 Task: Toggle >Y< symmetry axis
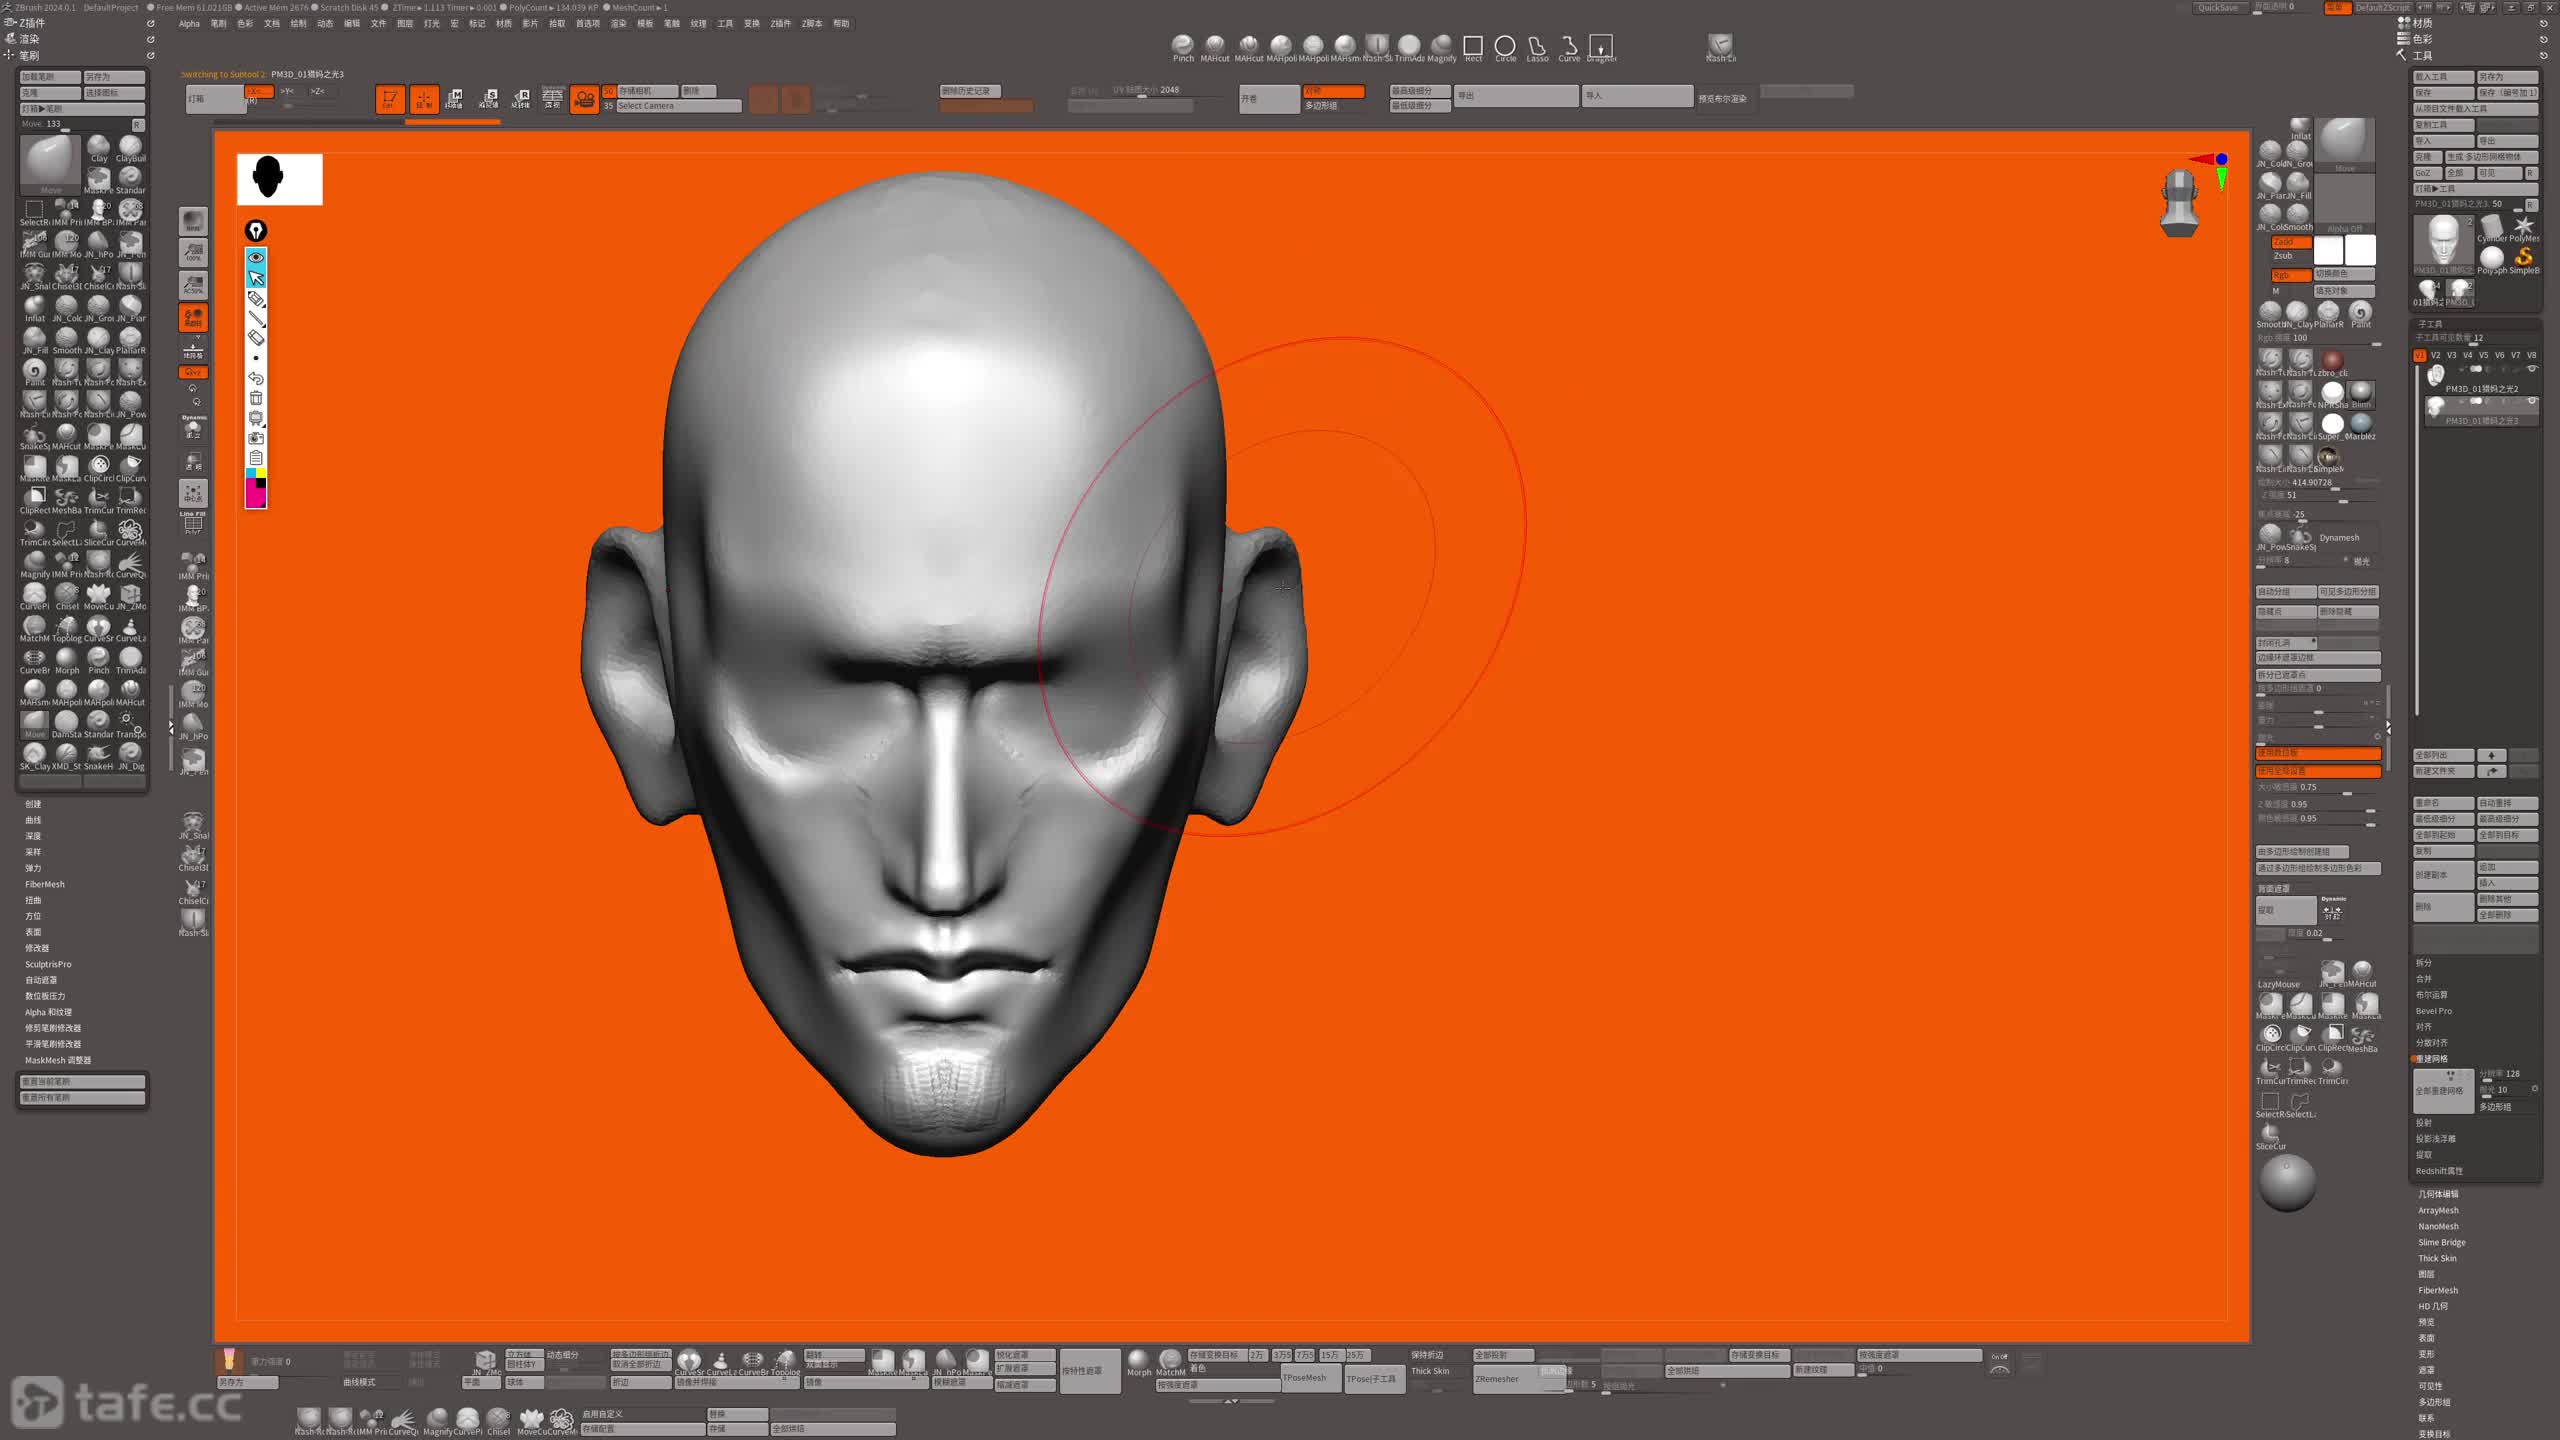288,91
